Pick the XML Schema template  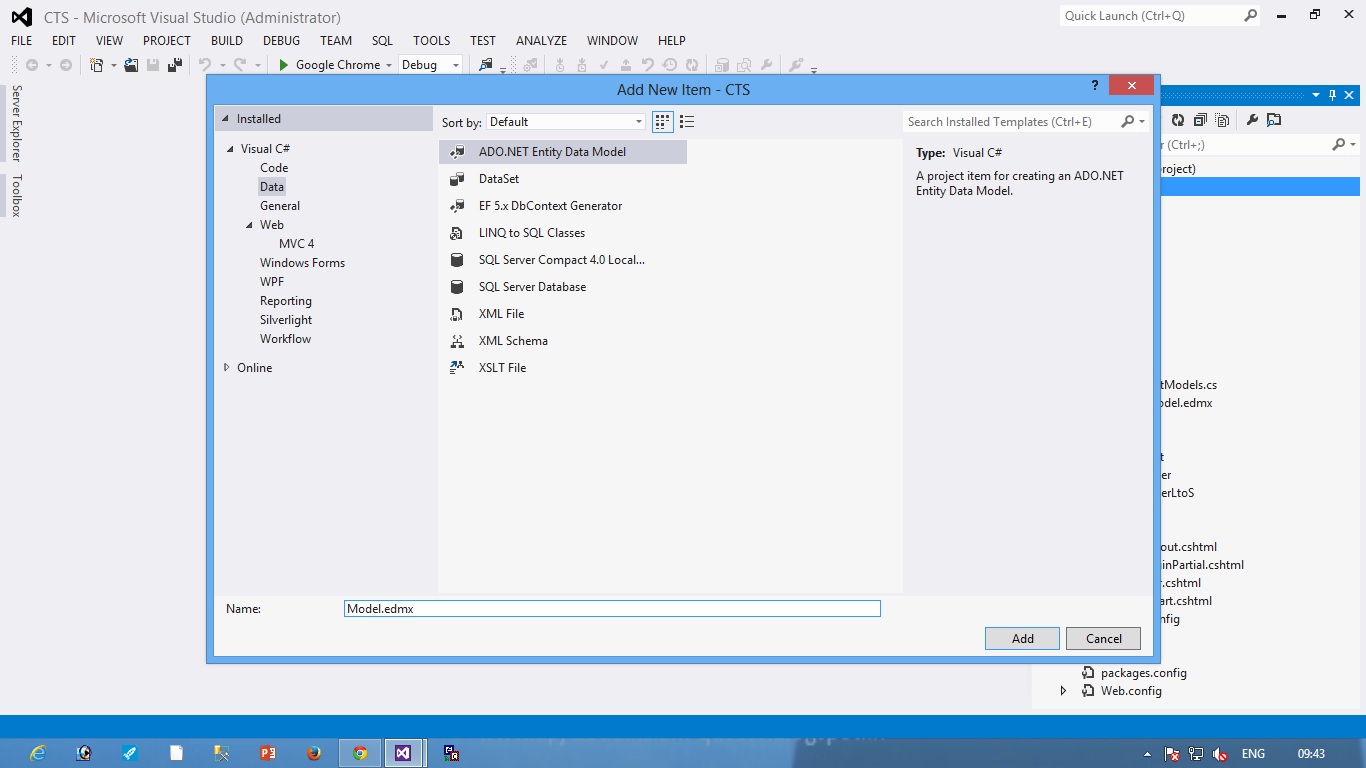pyautogui.click(x=513, y=340)
